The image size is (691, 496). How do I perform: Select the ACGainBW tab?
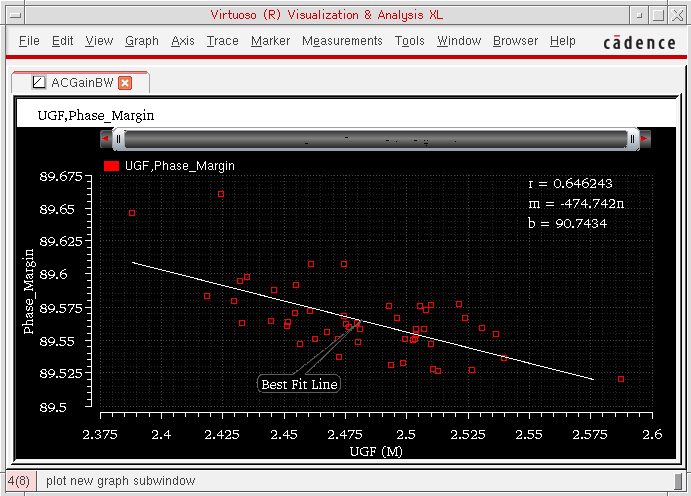(x=82, y=83)
